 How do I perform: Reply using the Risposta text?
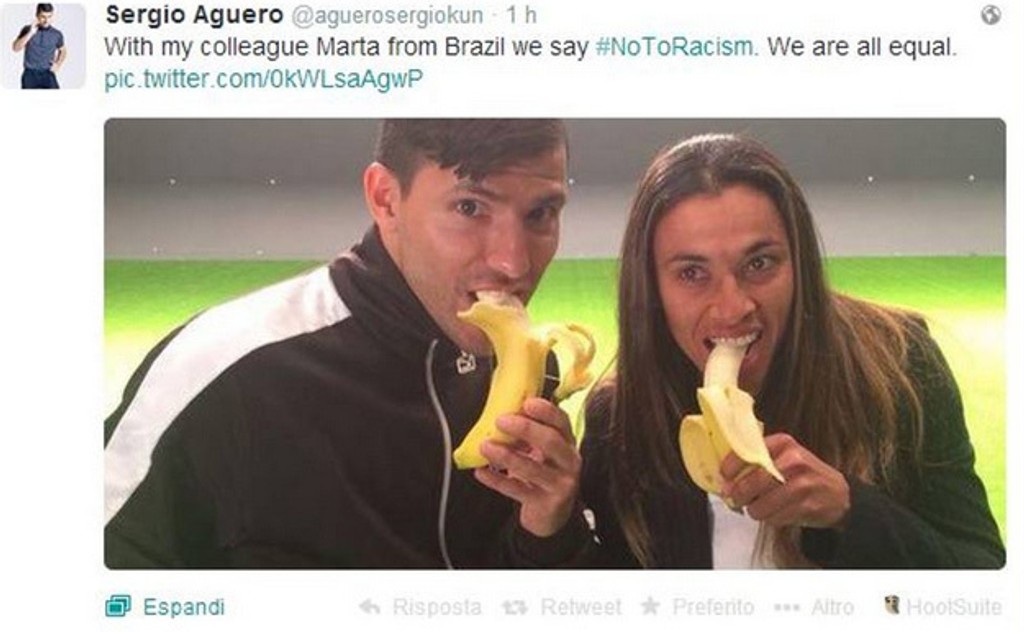coord(436,607)
